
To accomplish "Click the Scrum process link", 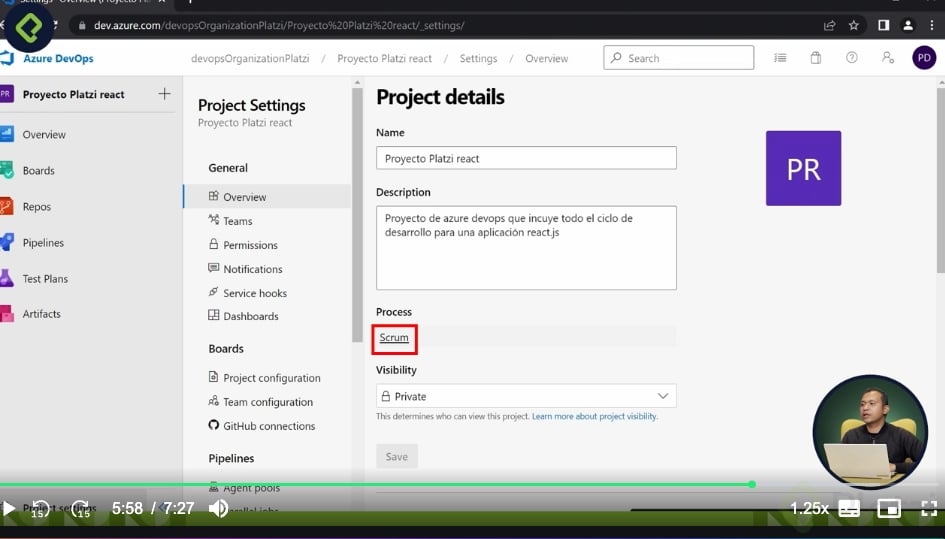I will [x=394, y=338].
